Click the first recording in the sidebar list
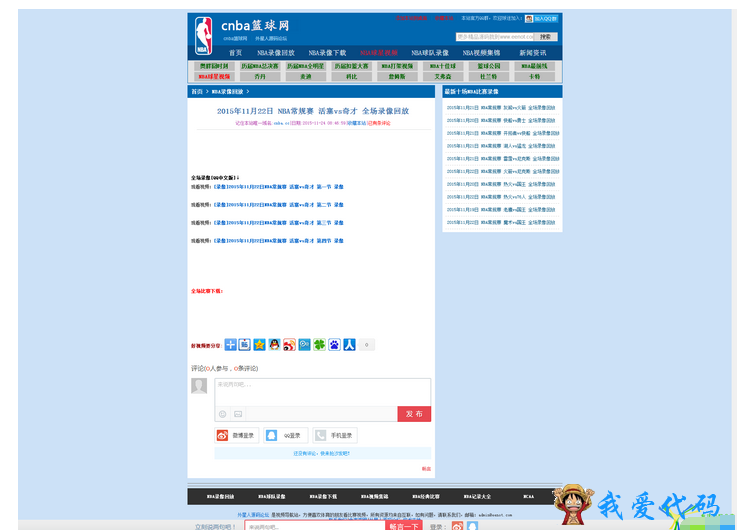The image size is (737, 530). (501, 108)
